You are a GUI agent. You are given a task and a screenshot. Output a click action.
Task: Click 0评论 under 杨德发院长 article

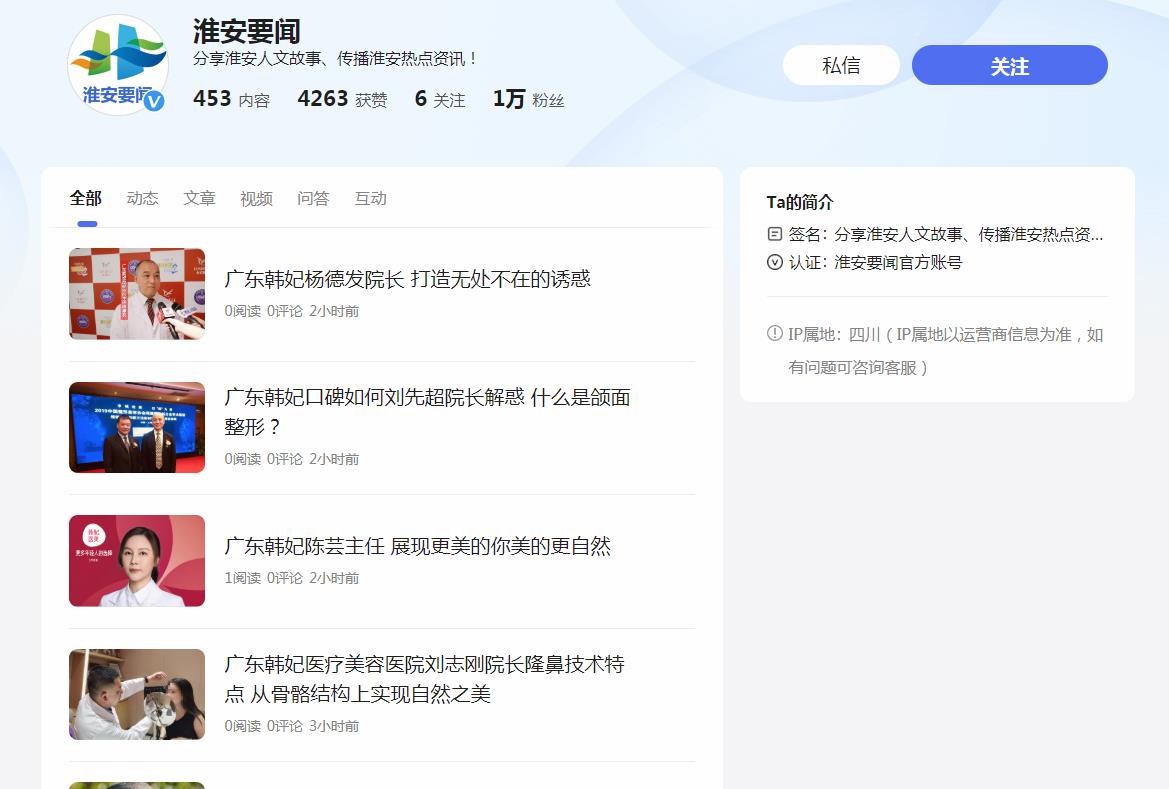pyautogui.click(x=285, y=311)
